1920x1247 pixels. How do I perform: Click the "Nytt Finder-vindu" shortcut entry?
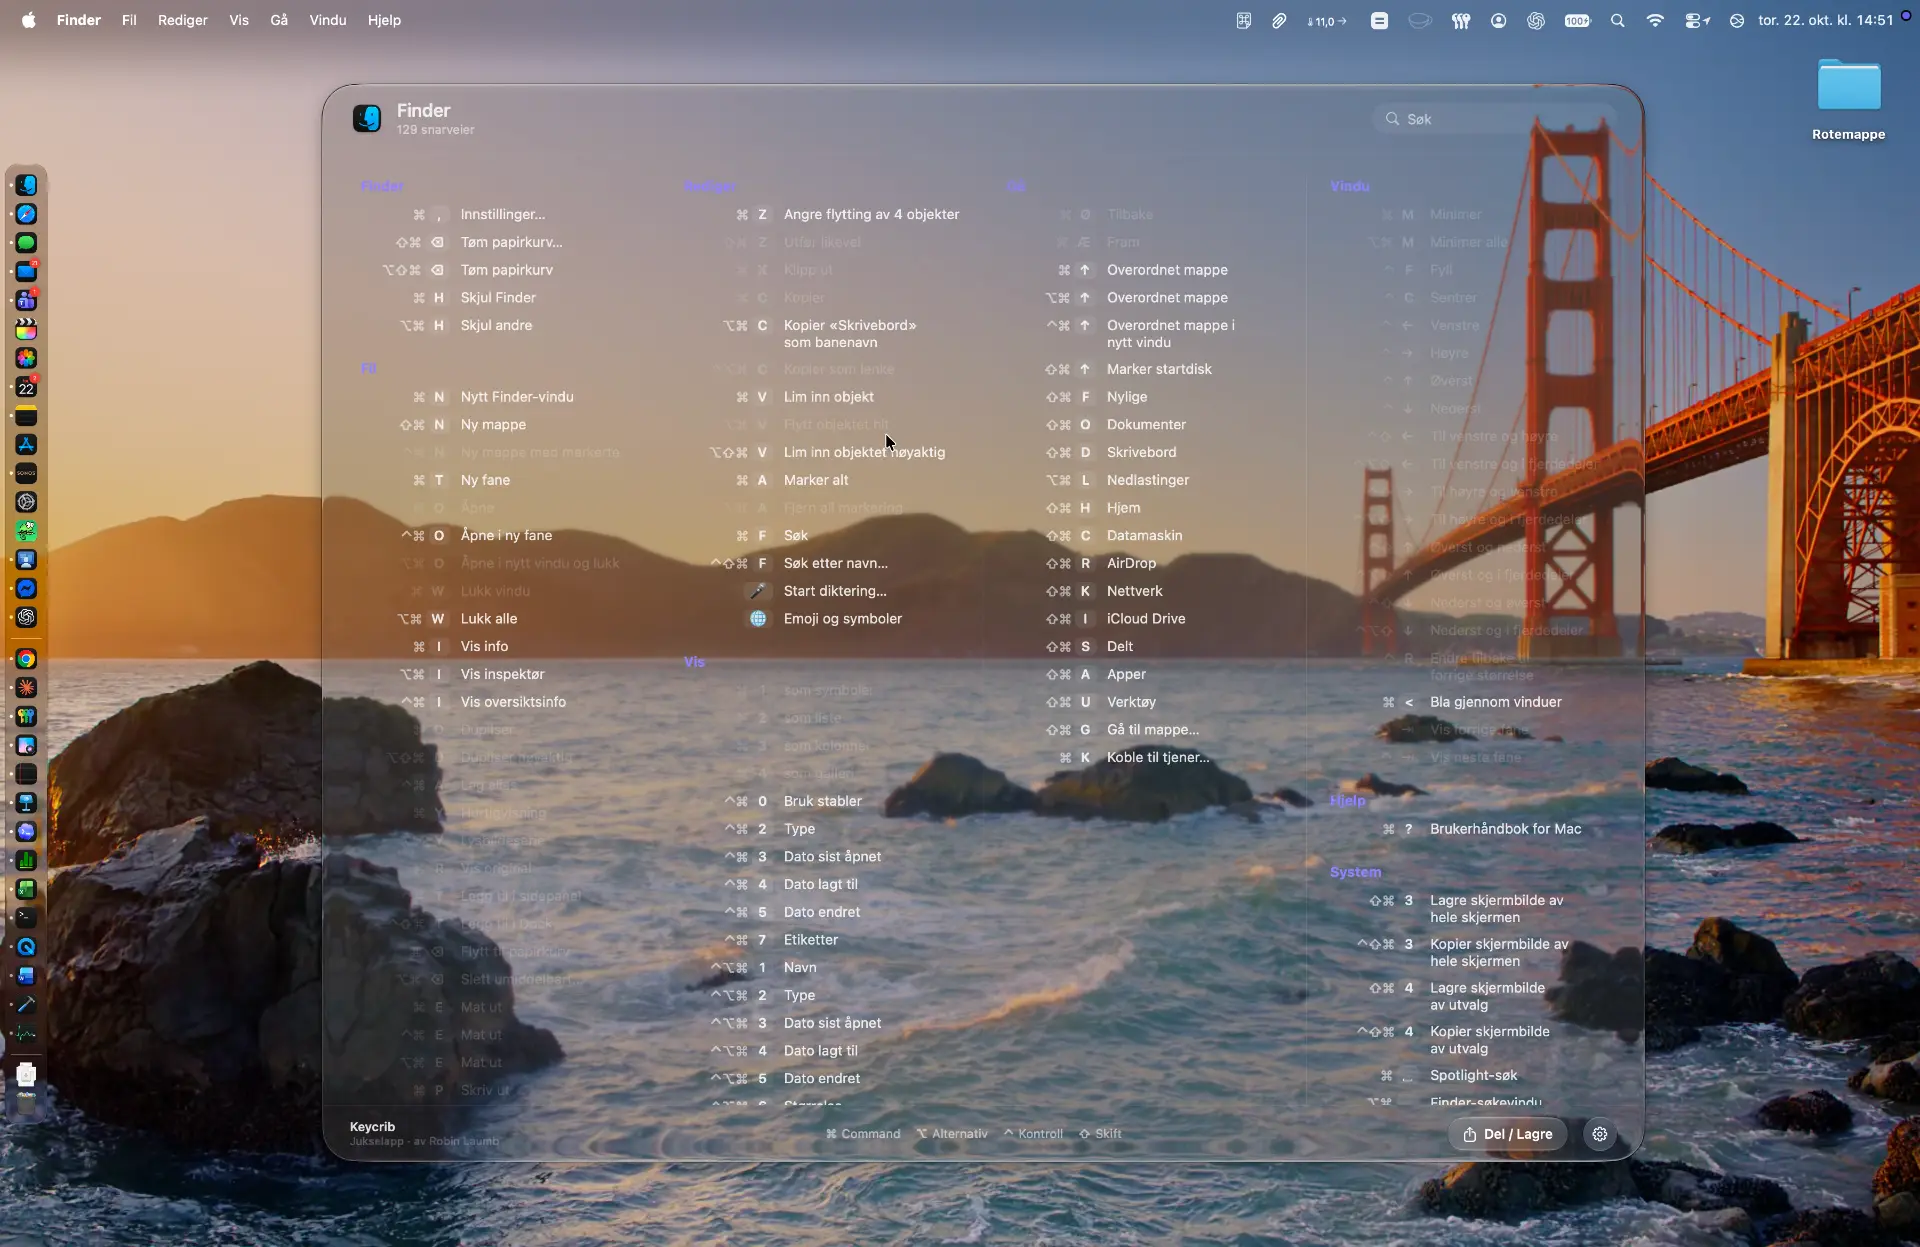[494, 397]
